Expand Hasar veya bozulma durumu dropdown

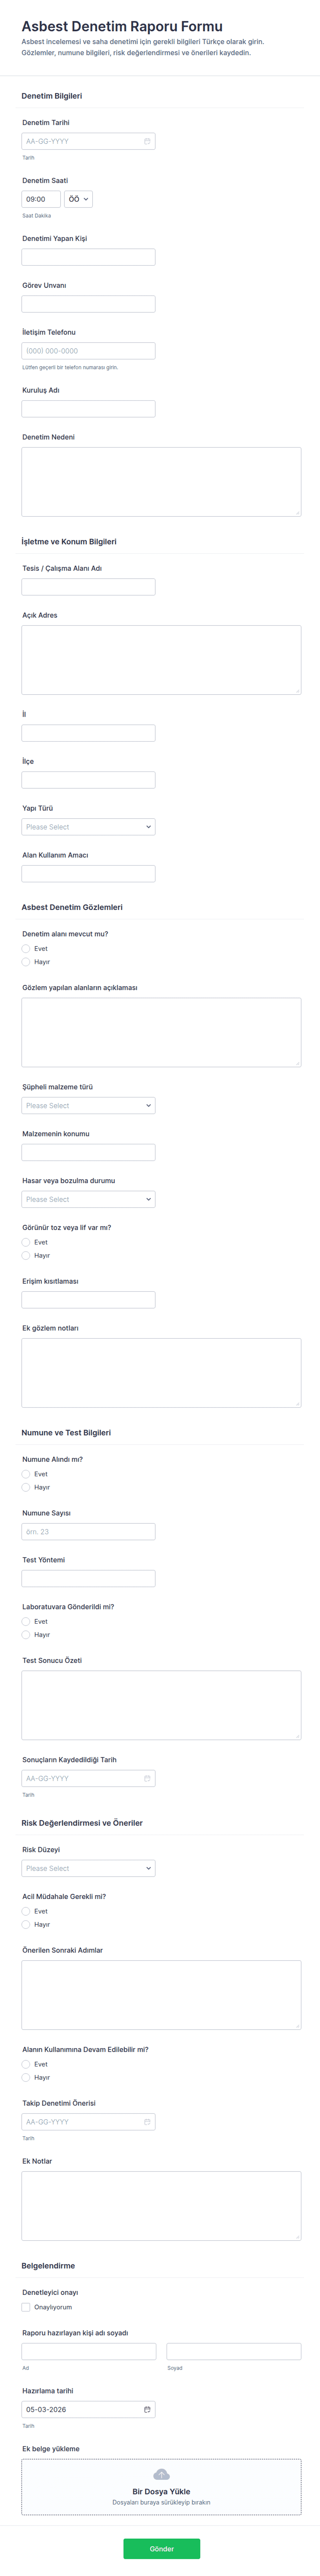coord(88,1199)
